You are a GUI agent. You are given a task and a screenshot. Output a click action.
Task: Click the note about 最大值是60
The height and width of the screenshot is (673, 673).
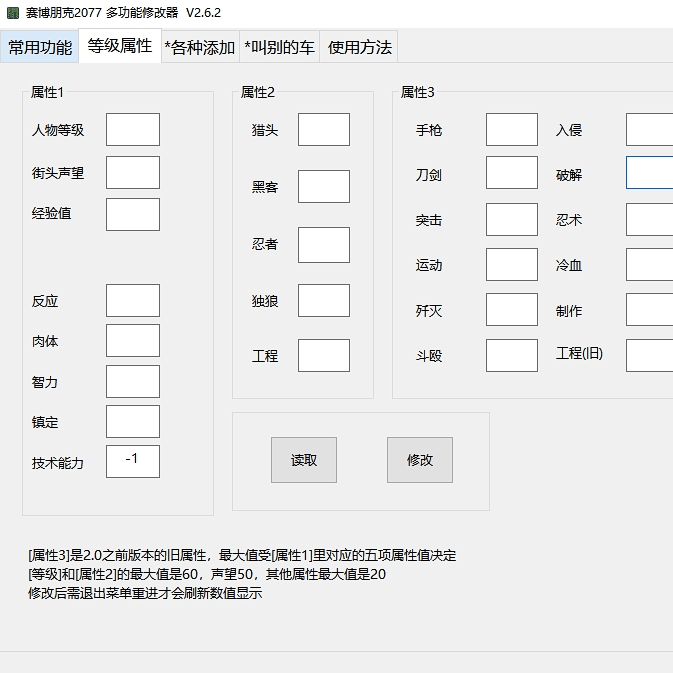(x=207, y=574)
